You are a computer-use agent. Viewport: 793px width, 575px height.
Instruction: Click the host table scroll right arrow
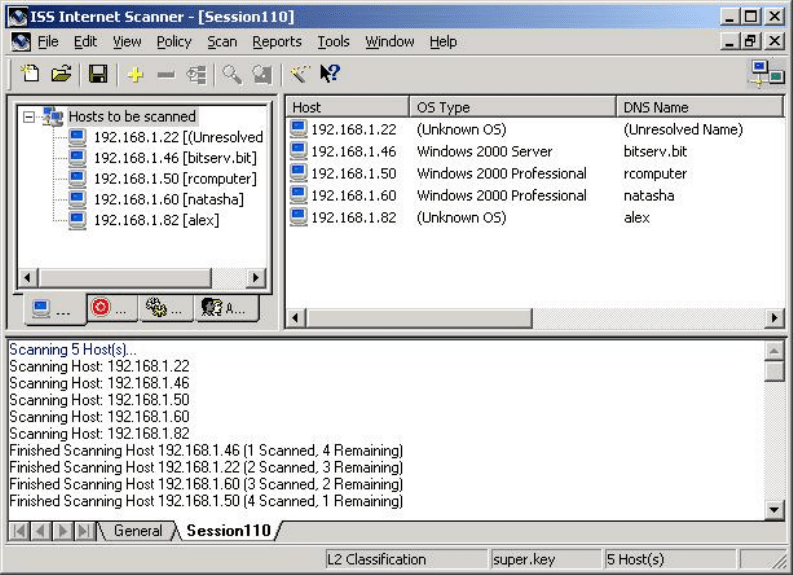pos(774,318)
